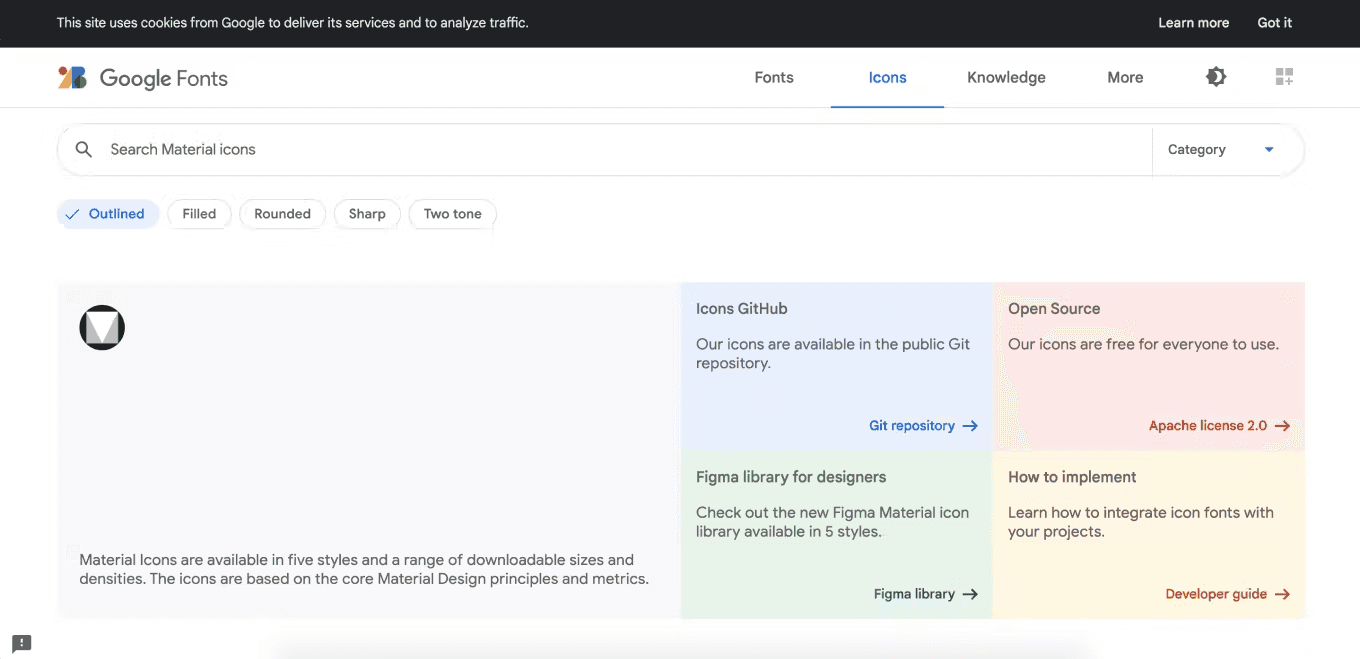Open the Figma library link
1360x659 pixels.
tap(914, 594)
